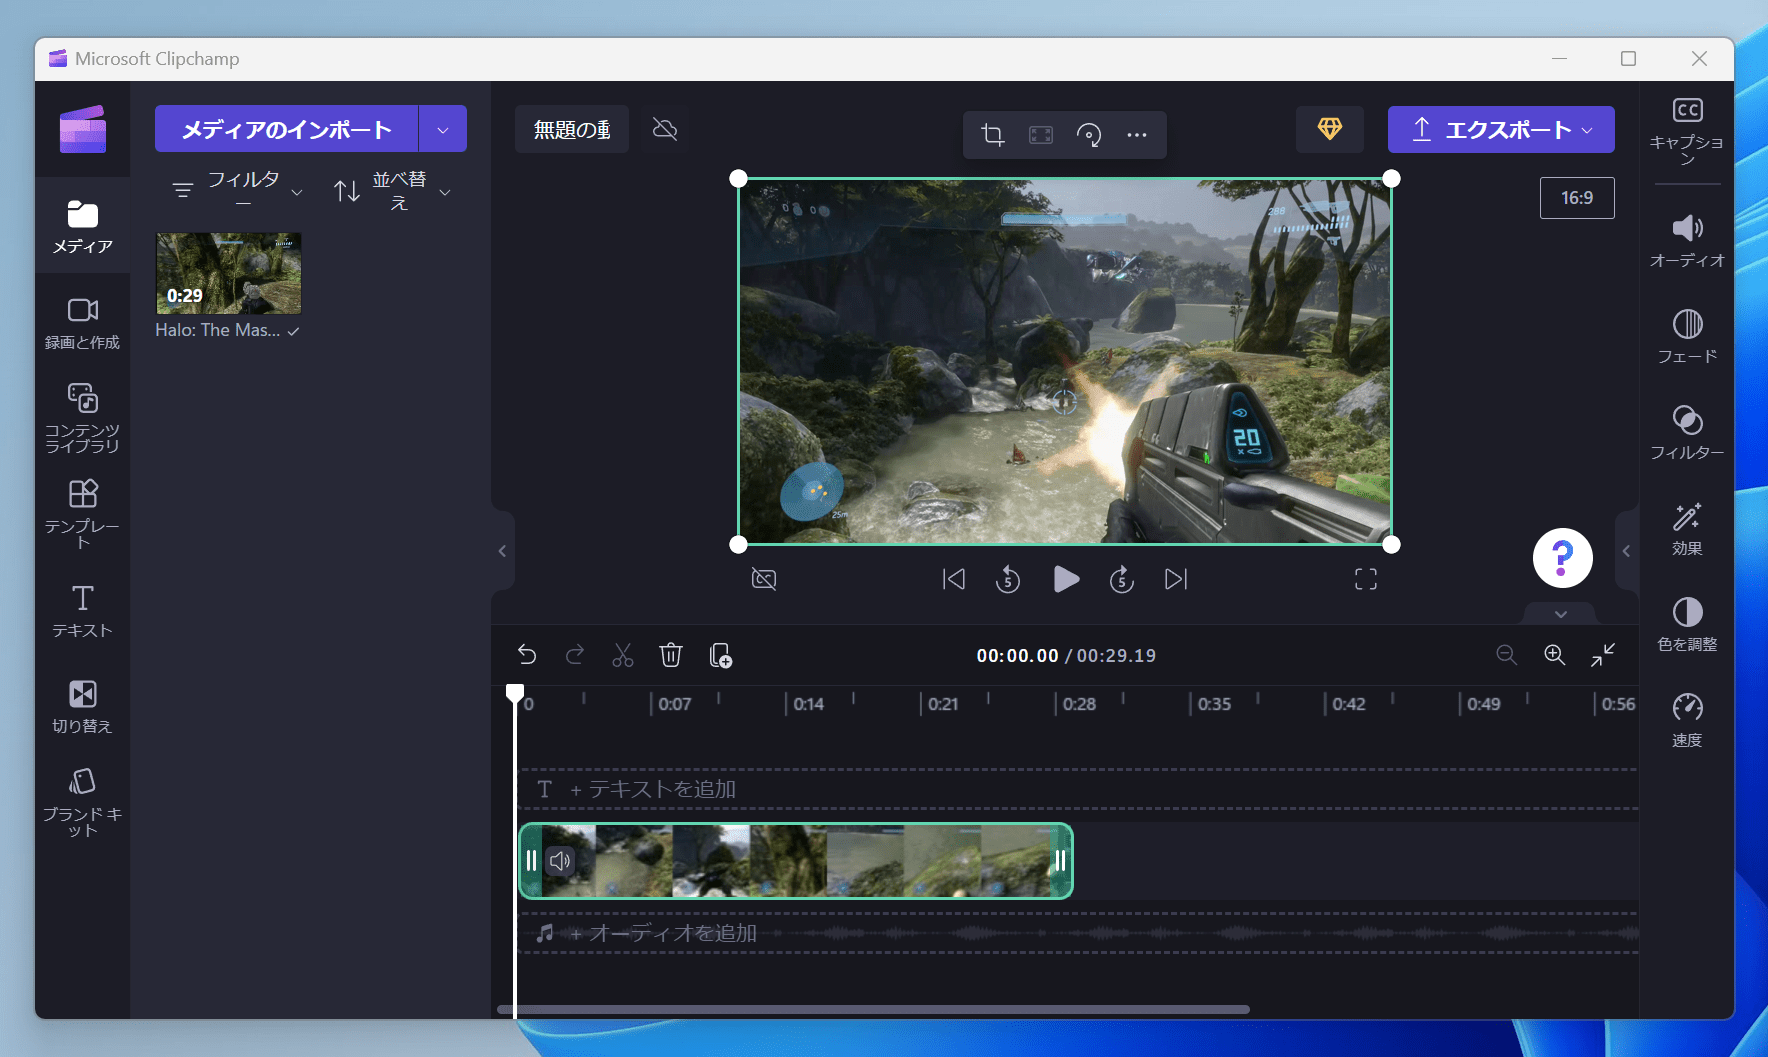Click the fit-to-frame icon in floating toolbar
The image size is (1768, 1057).
pos(1041,134)
